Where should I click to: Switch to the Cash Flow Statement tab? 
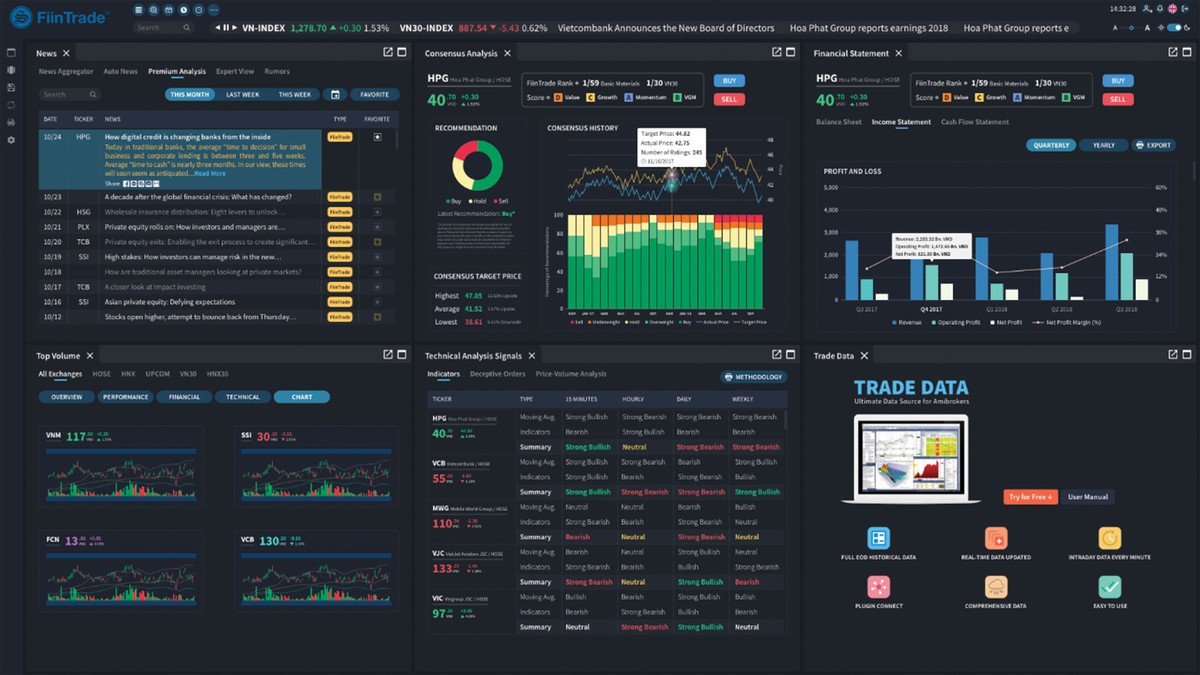pyautogui.click(x=974, y=122)
